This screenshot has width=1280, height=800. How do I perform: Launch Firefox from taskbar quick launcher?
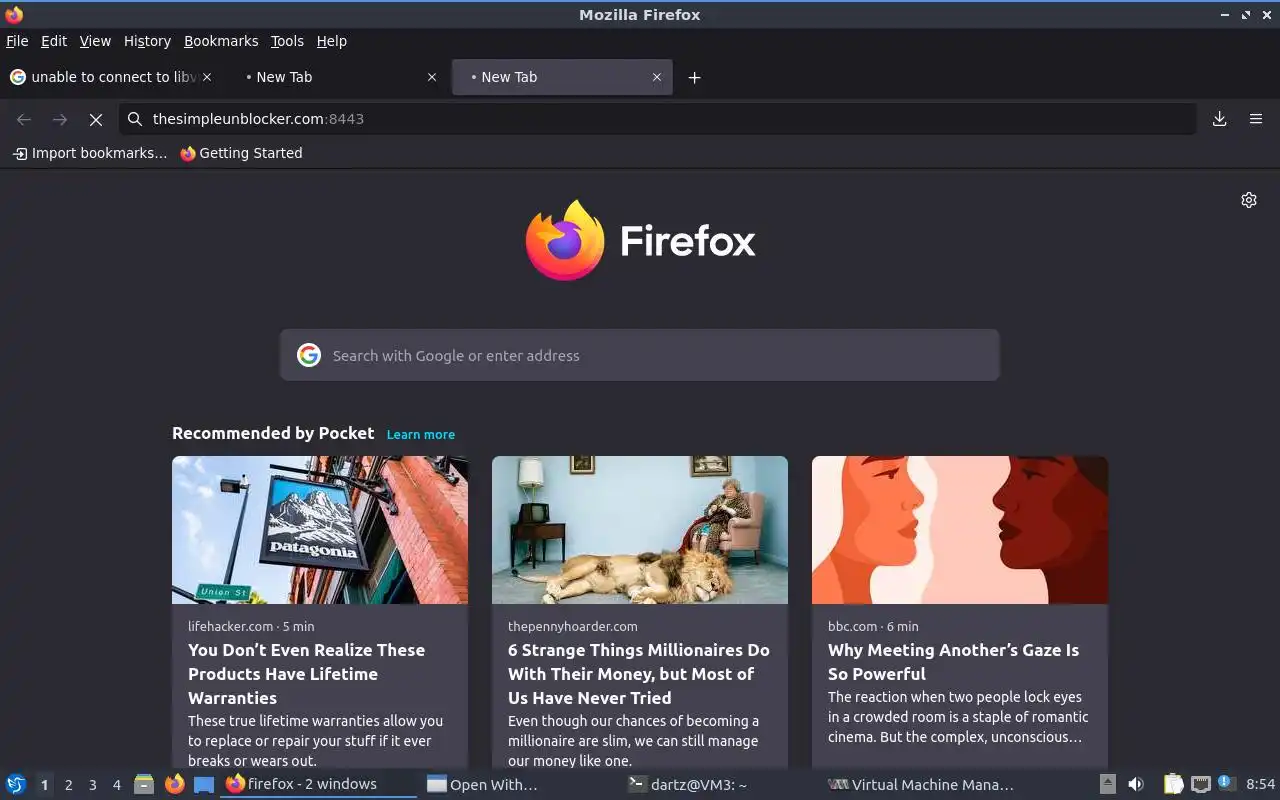point(175,784)
